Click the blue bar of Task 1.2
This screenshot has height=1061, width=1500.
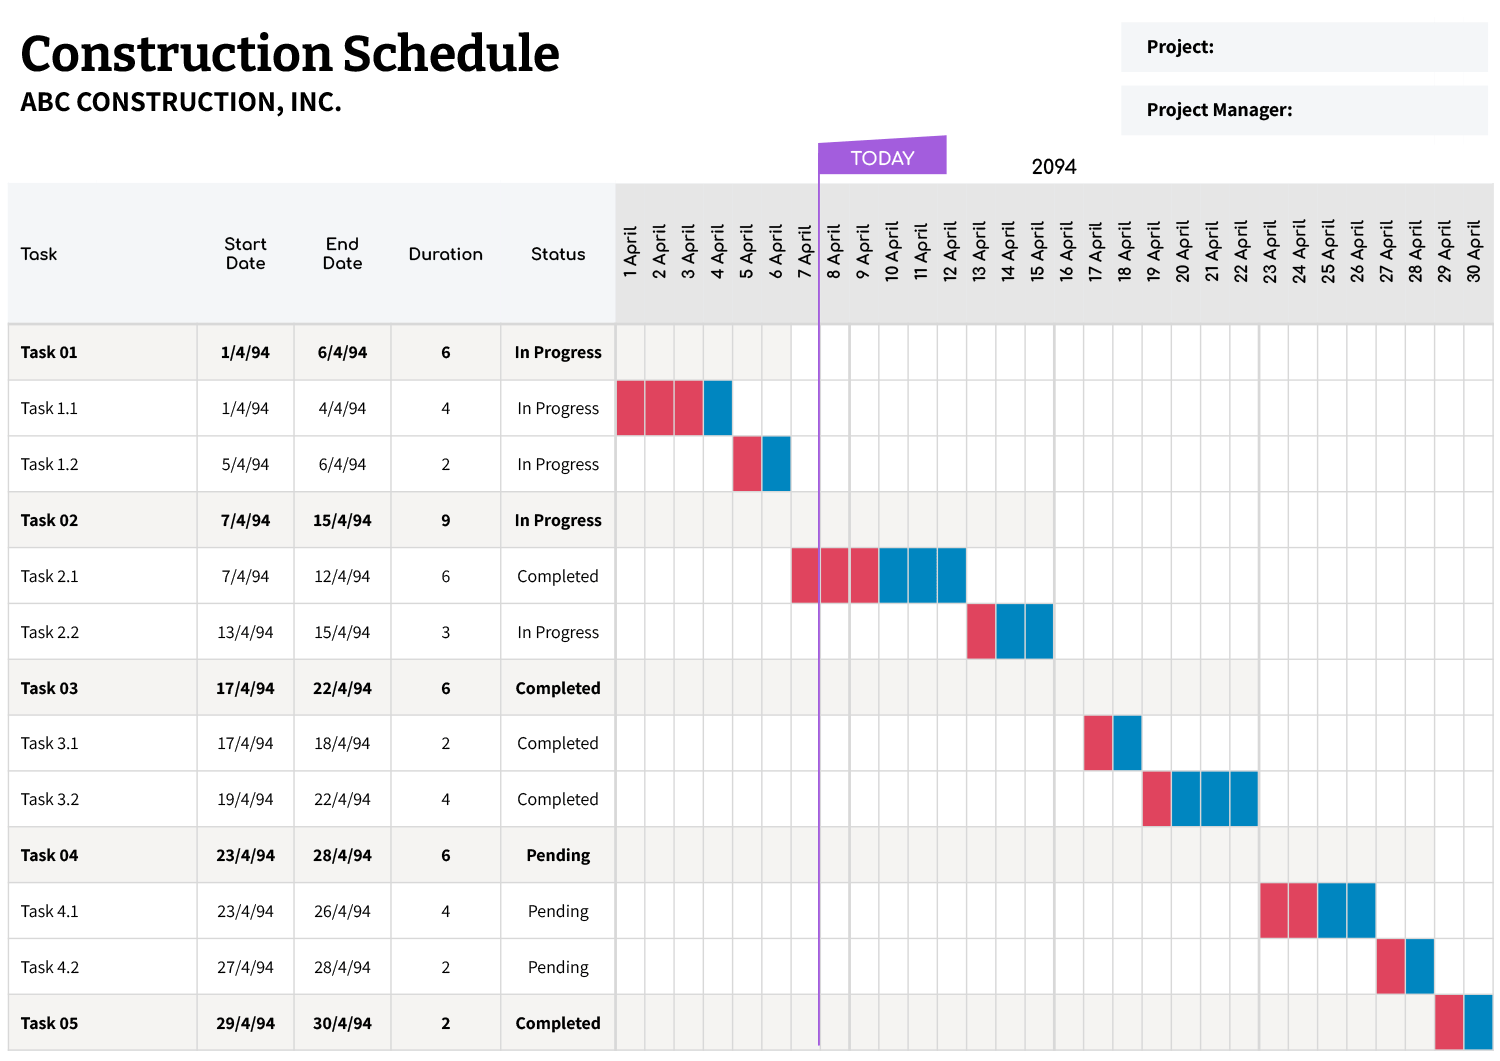pos(776,464)
